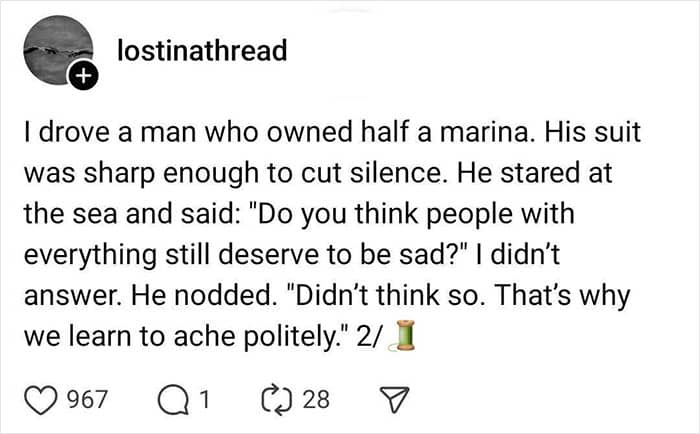
Task: Click the green thread spool emoji
Action: (x=402, y=335)
